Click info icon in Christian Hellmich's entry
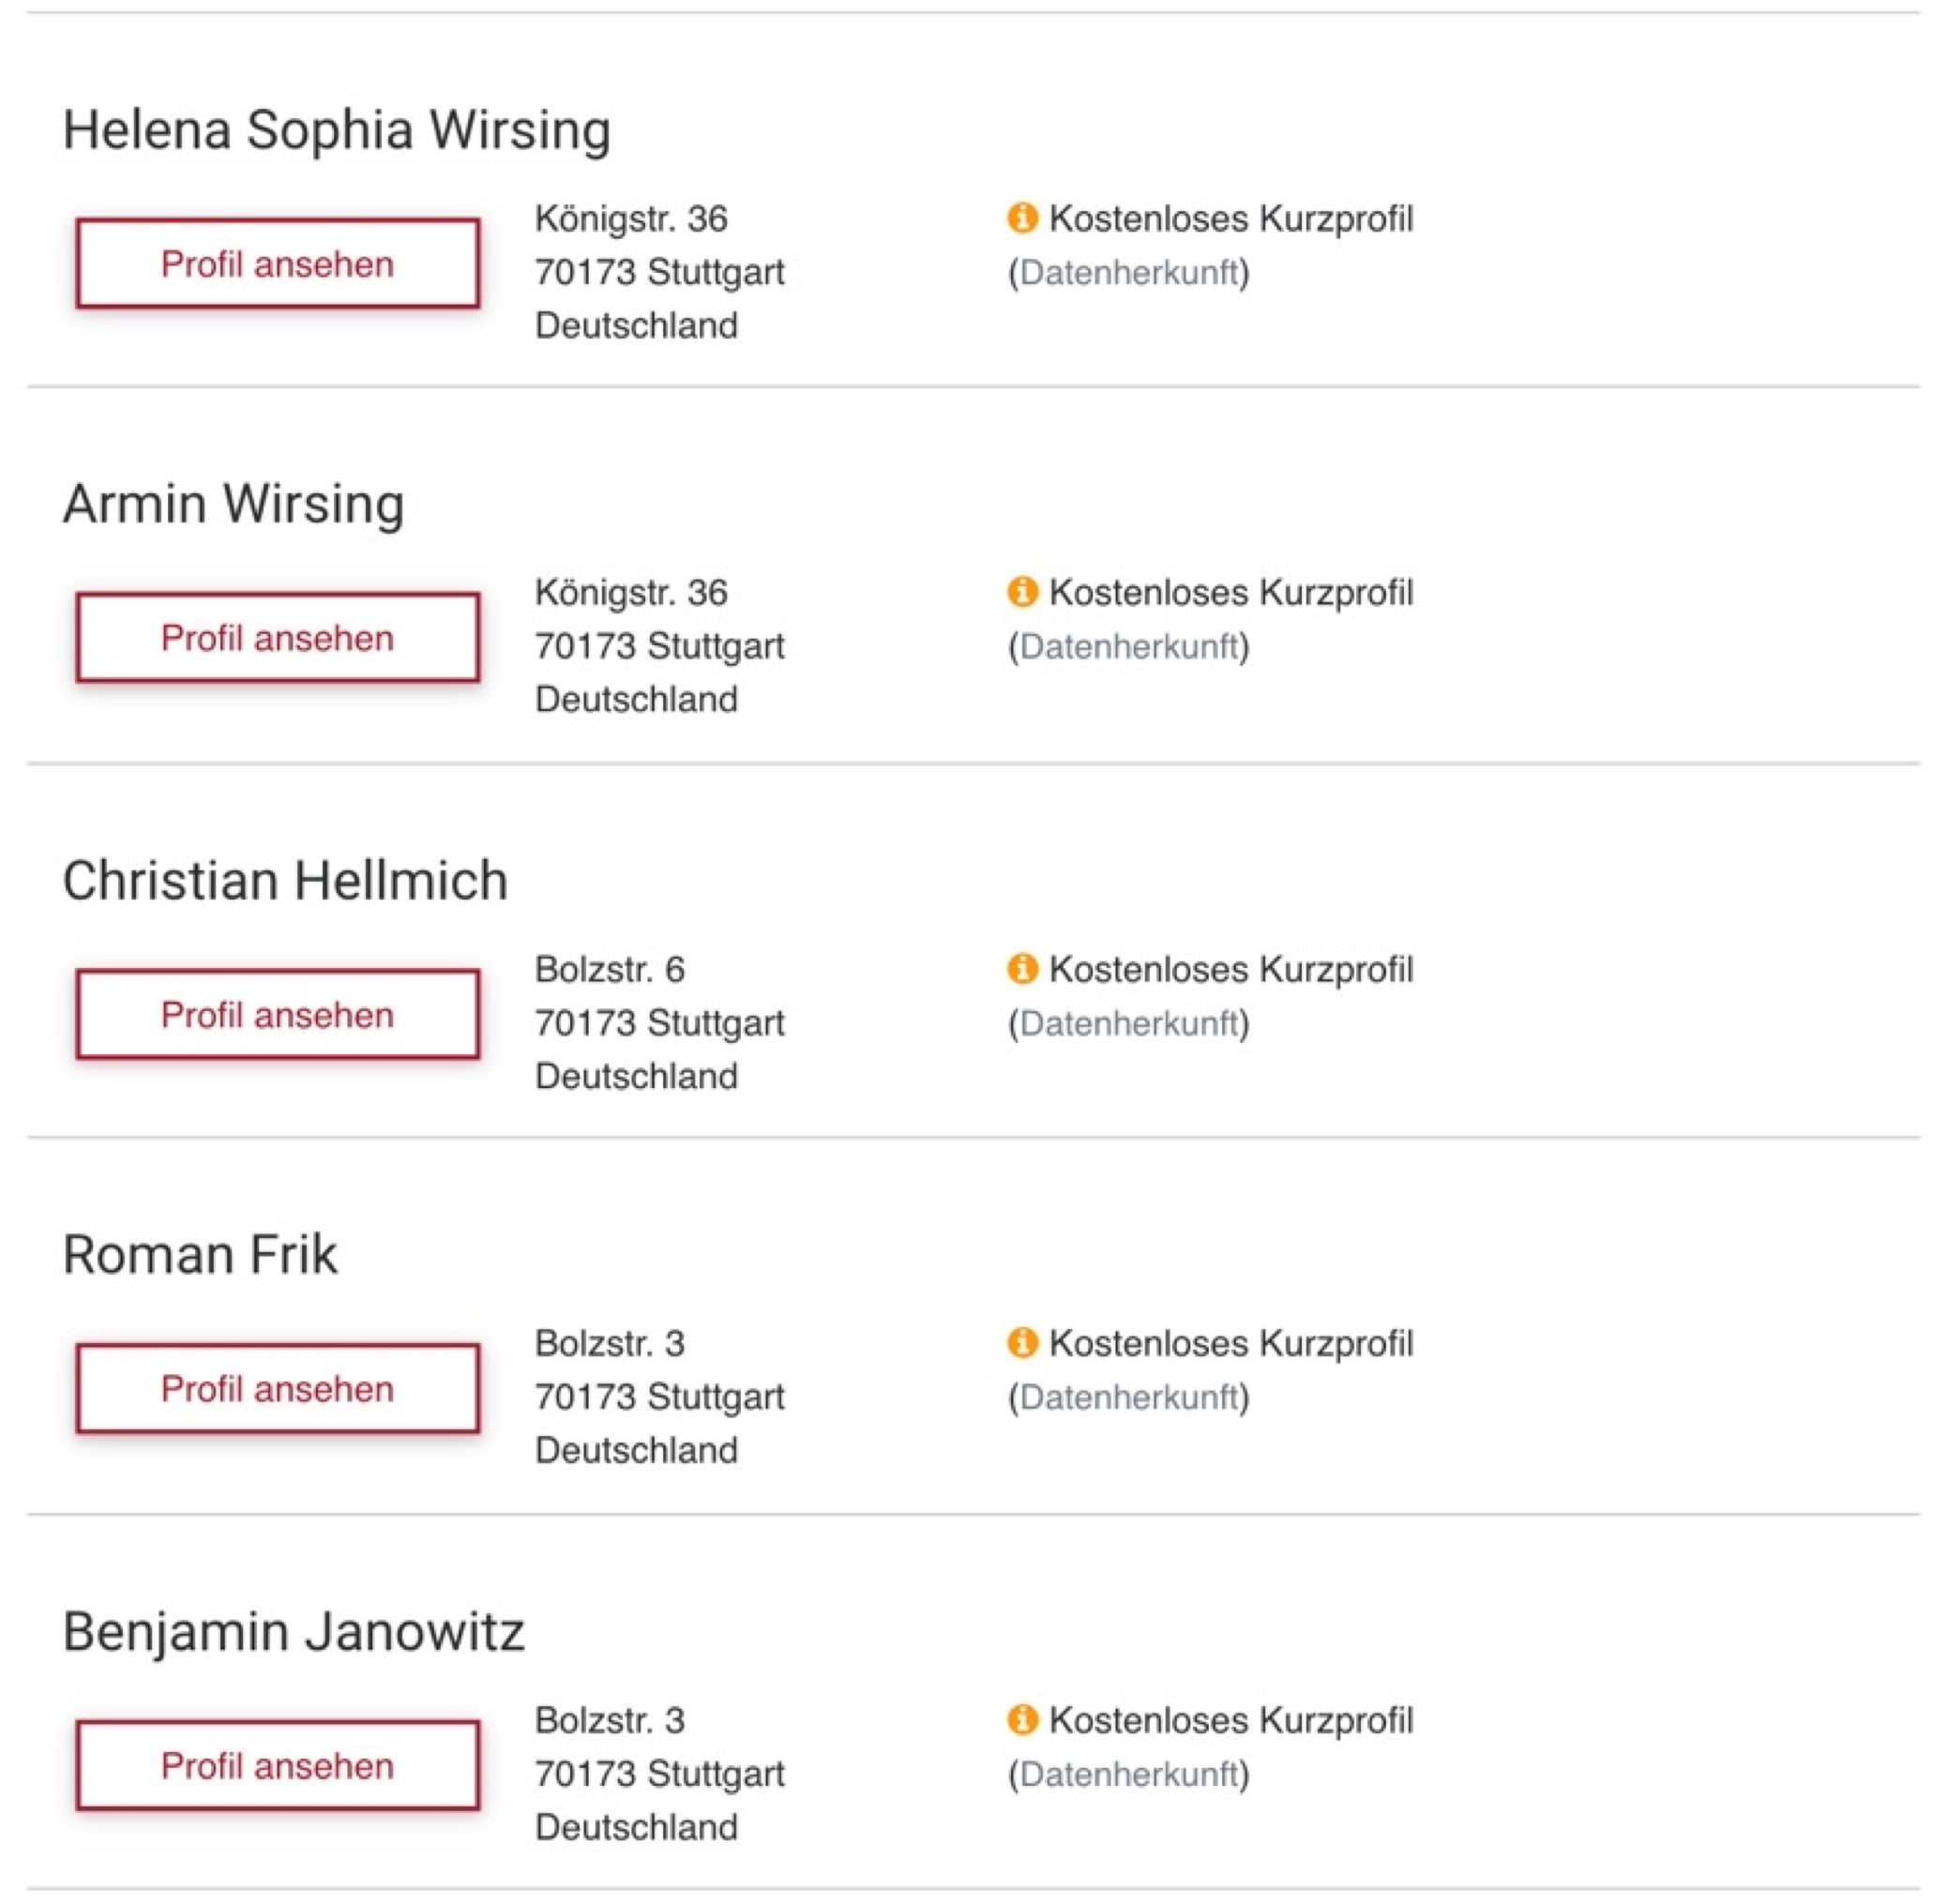The image size is (1947, 1904). (1021, 968)
